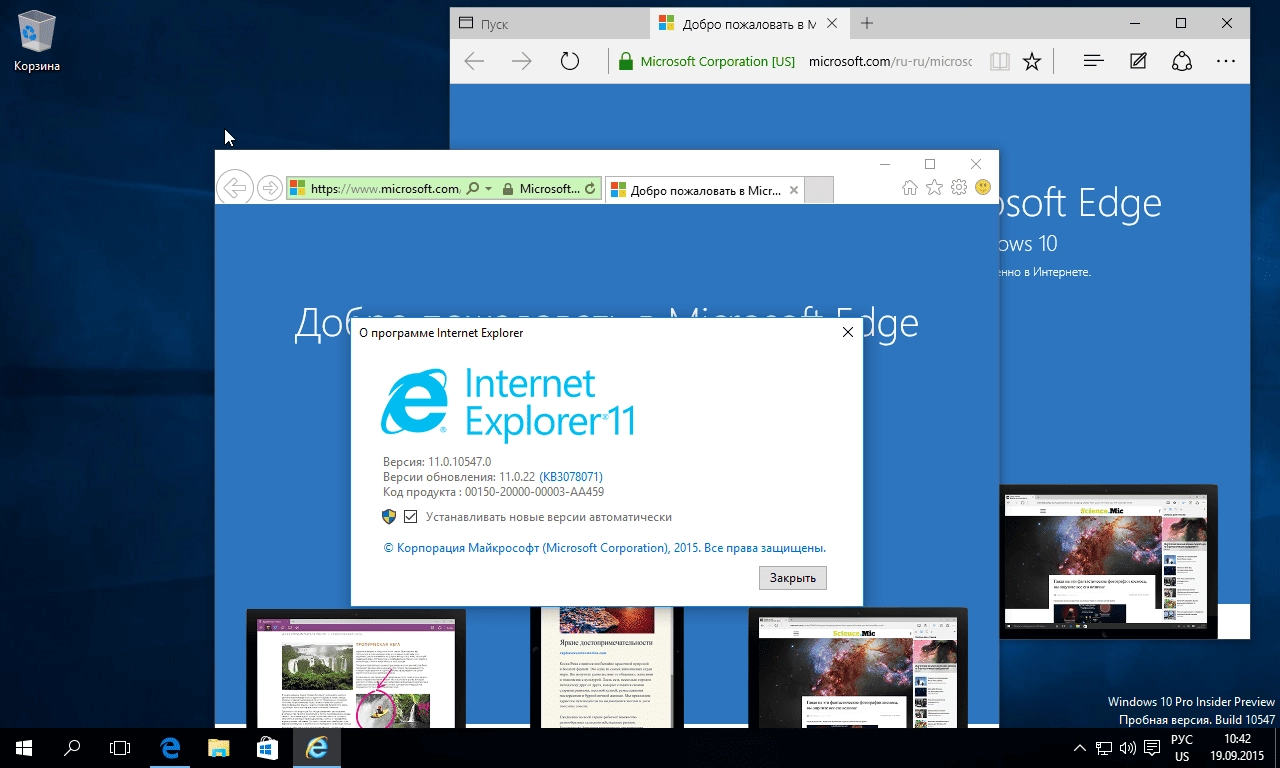Open volume control in system tray
The width and height of the screenshot is (1280, 768).
click(x=1127, y=747)
